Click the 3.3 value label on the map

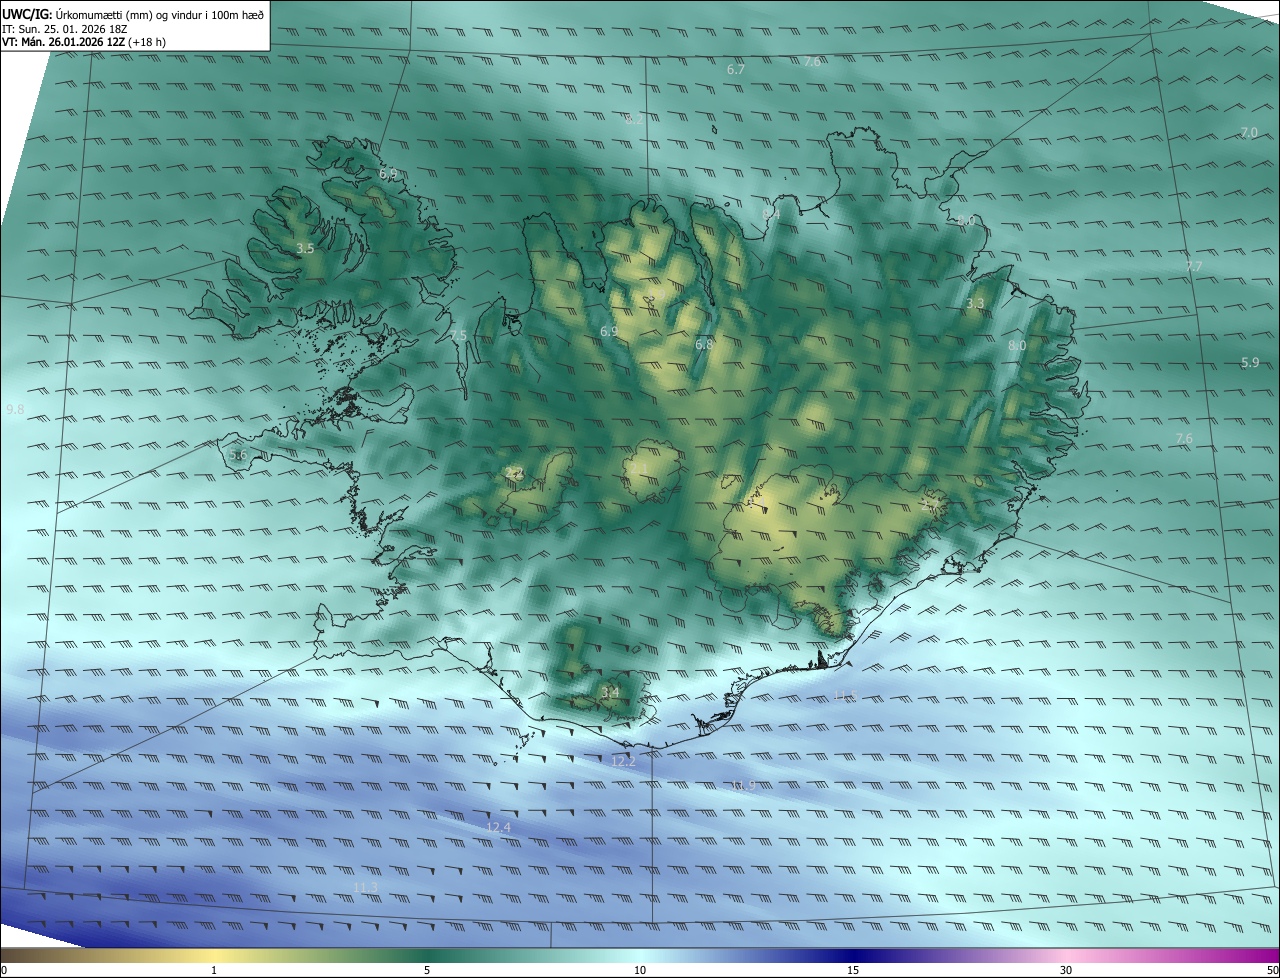(975, 304)
